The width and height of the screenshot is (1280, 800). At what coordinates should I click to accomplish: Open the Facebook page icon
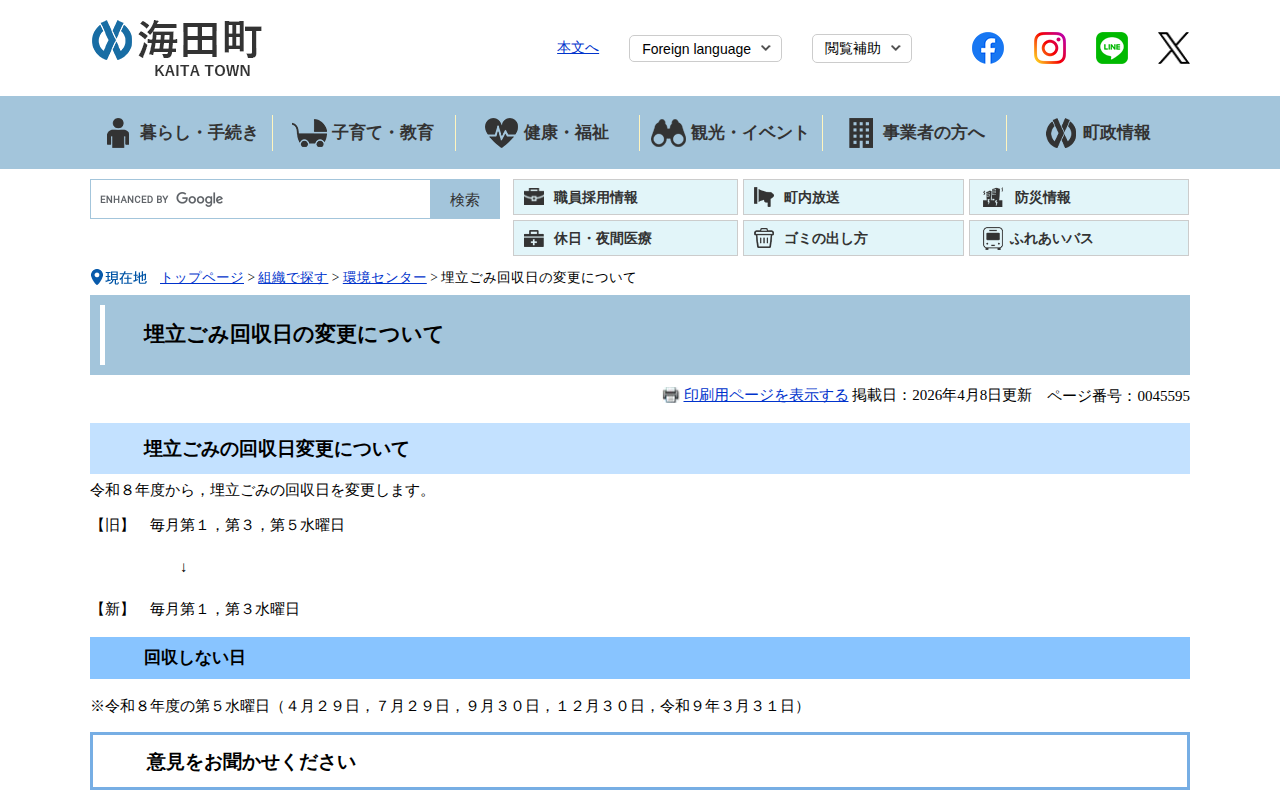pyautogui.click(x=988, y=48)
